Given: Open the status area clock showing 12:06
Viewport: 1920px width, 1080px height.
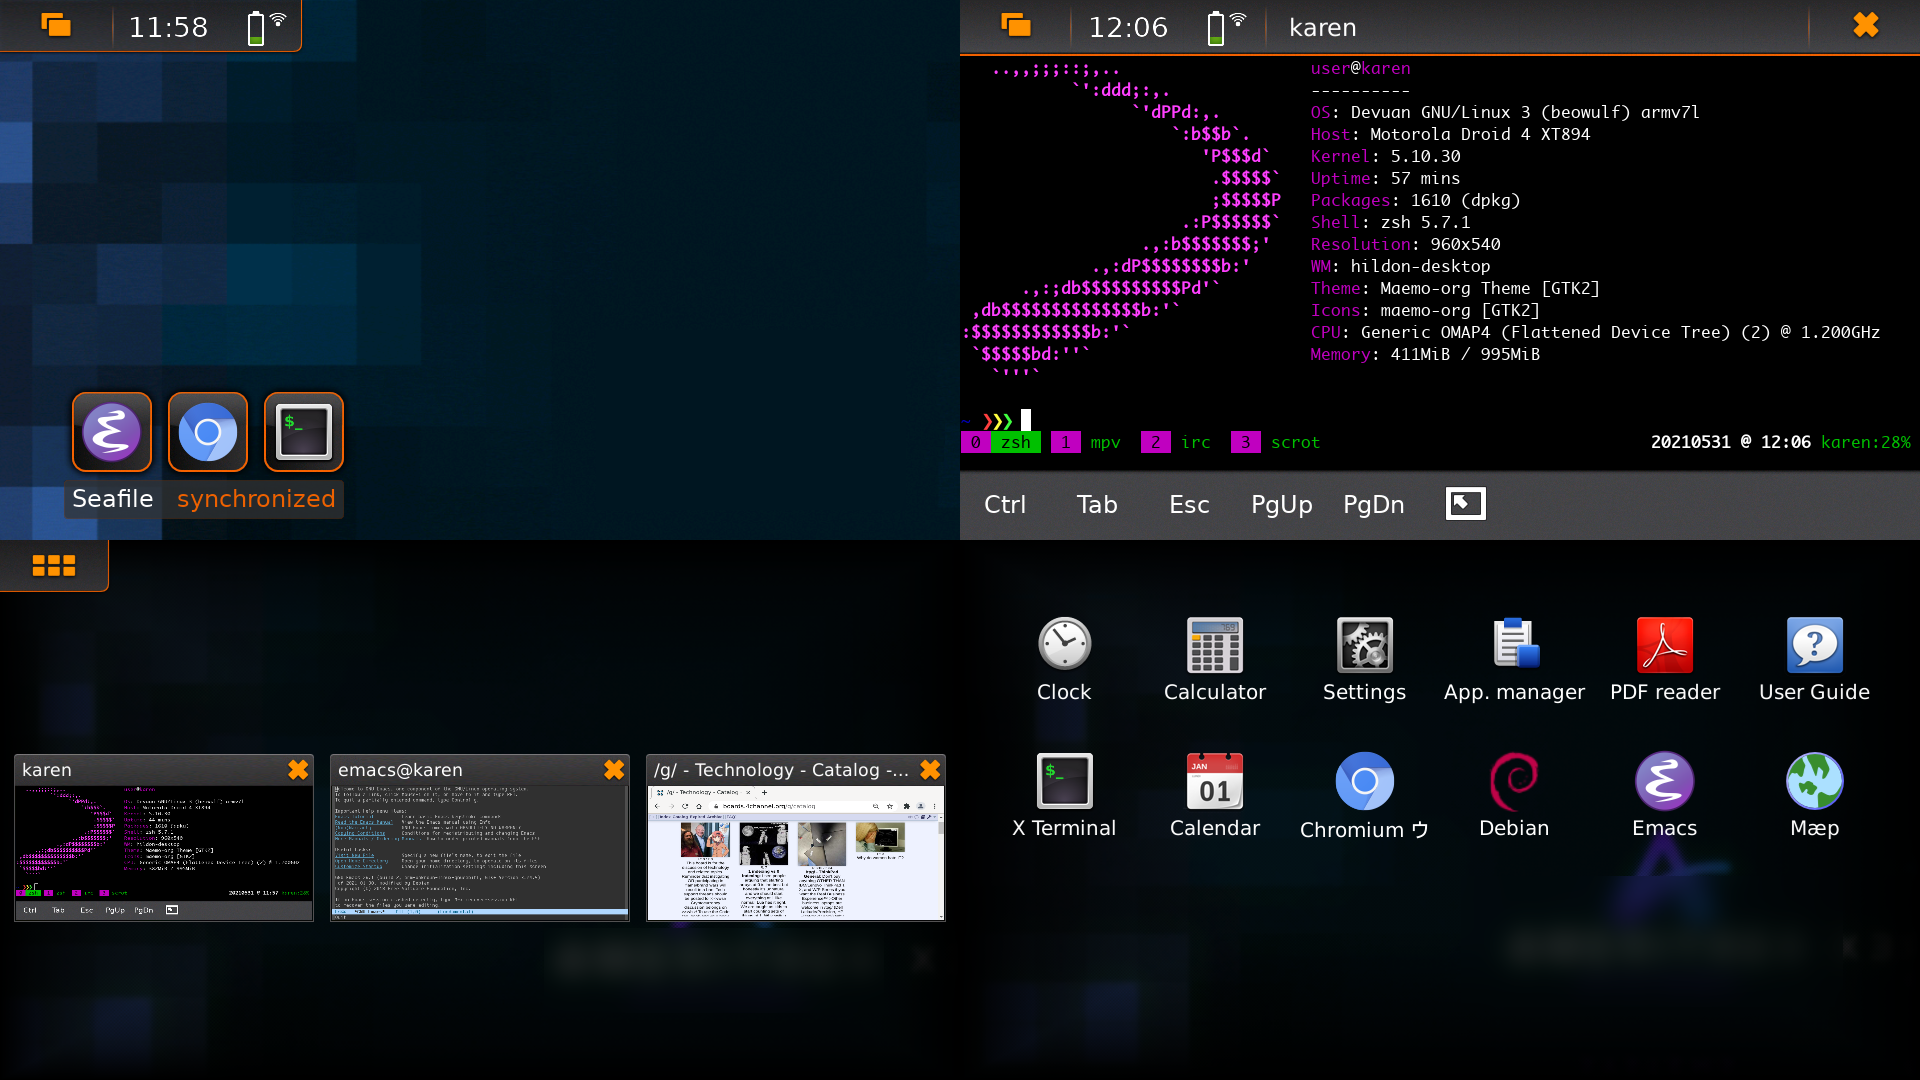Looking at the screenshot, I should point(1128,27).
